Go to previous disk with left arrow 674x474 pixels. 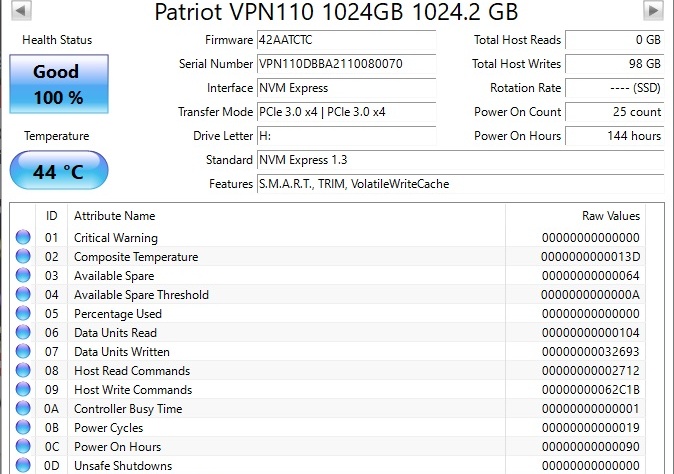pyautogui.click(x=21, y=10)
